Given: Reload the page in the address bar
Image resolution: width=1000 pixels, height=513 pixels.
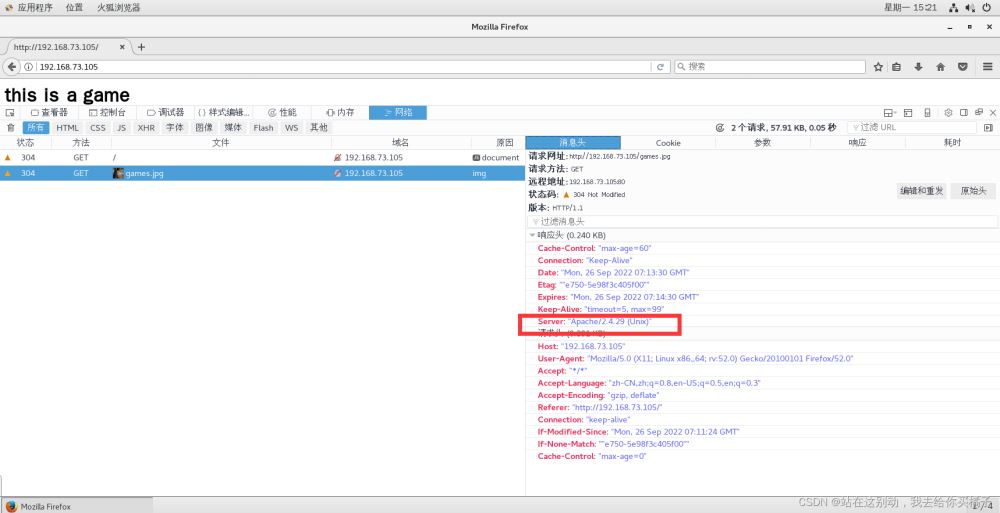Looking at the screenshot, I should pyautogui.click(x=660, y=67).
